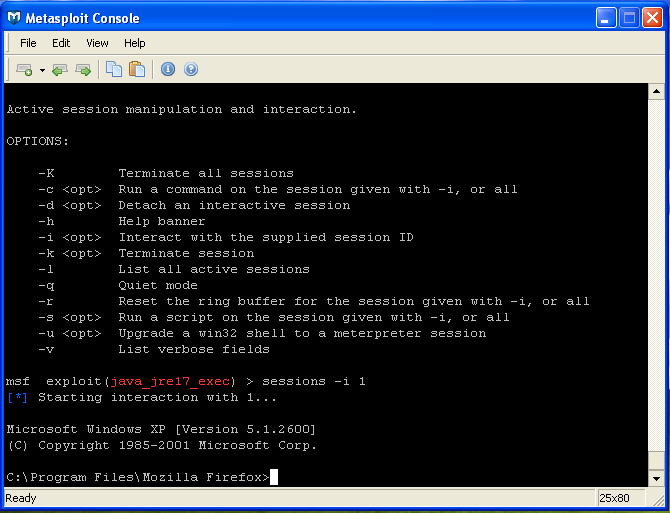Click 'Active session manipulation and interaction.' line
The height and width of the screenshot is (513, 670).
tap(182, 109)
